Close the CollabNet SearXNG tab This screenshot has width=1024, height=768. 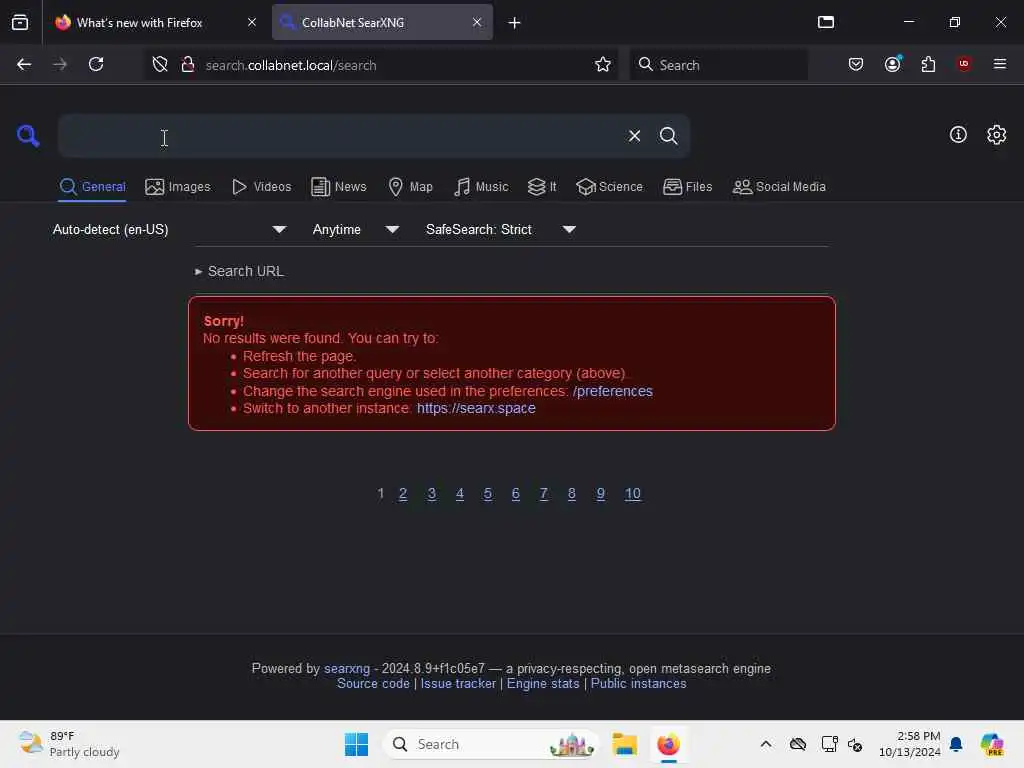(x=477, y=22)
